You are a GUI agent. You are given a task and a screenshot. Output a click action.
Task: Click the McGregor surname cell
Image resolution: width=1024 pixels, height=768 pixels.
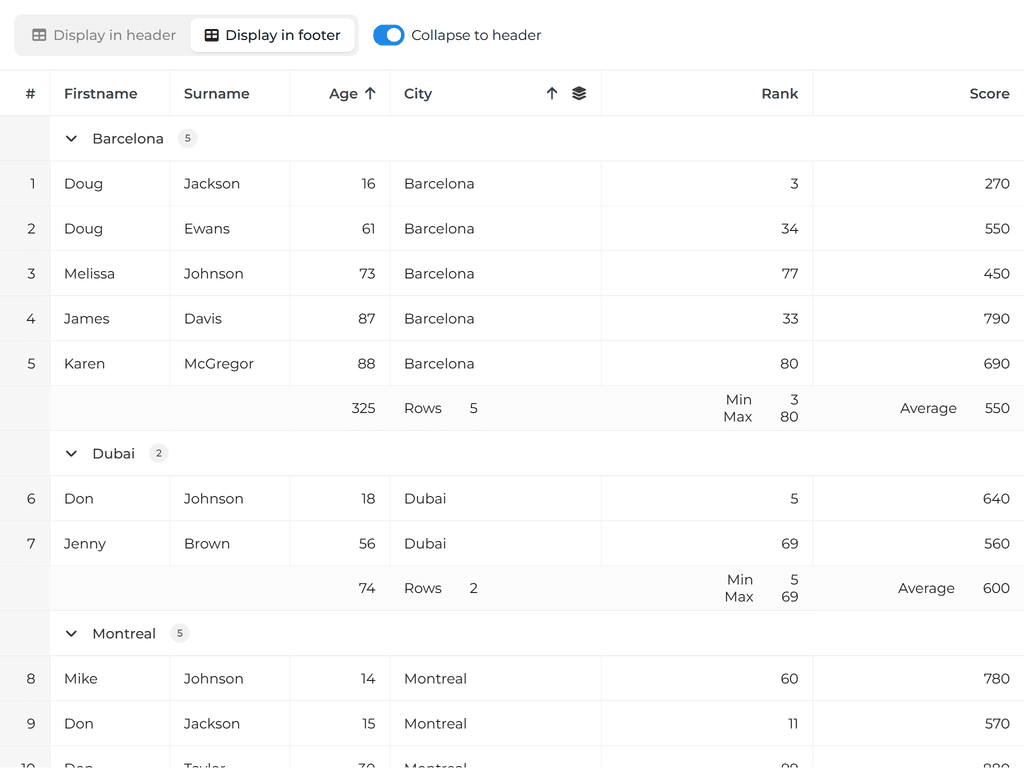(x=219, y=364)
